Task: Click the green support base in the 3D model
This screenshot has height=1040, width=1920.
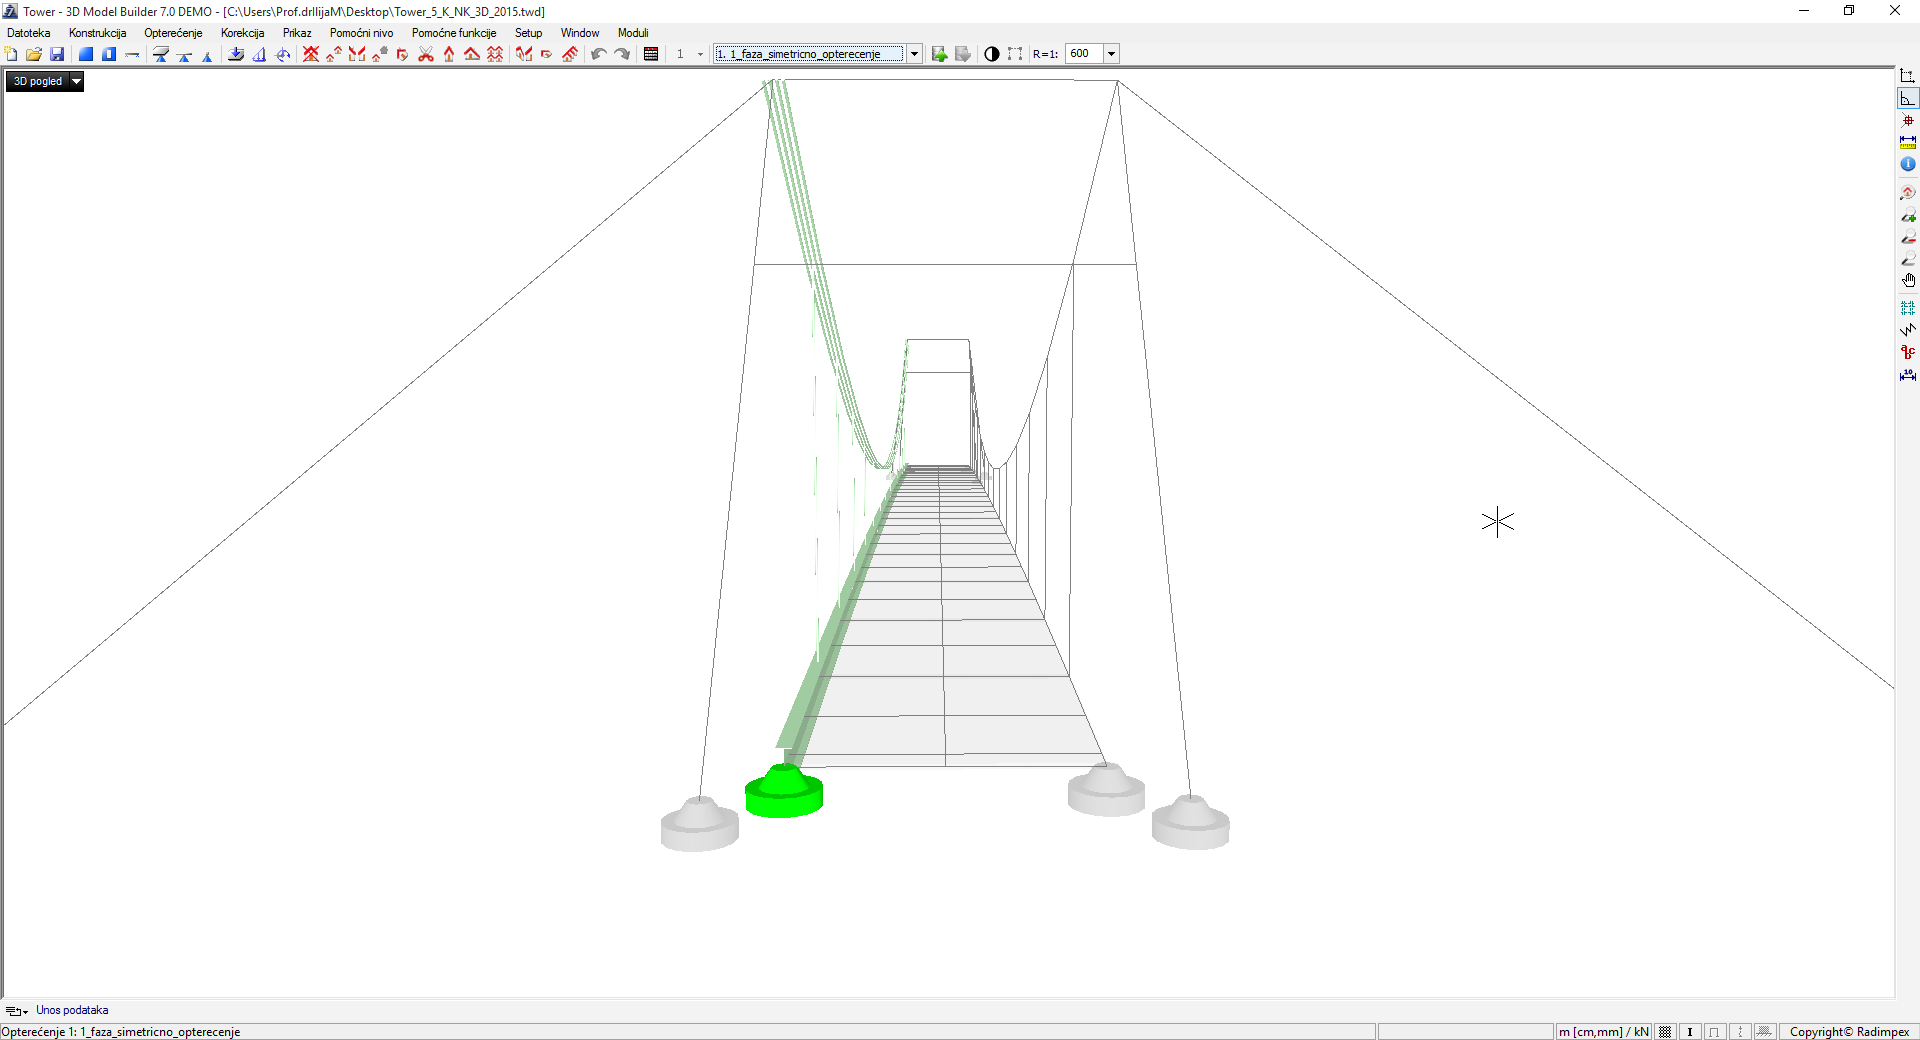Action: (x=784, y=794)
